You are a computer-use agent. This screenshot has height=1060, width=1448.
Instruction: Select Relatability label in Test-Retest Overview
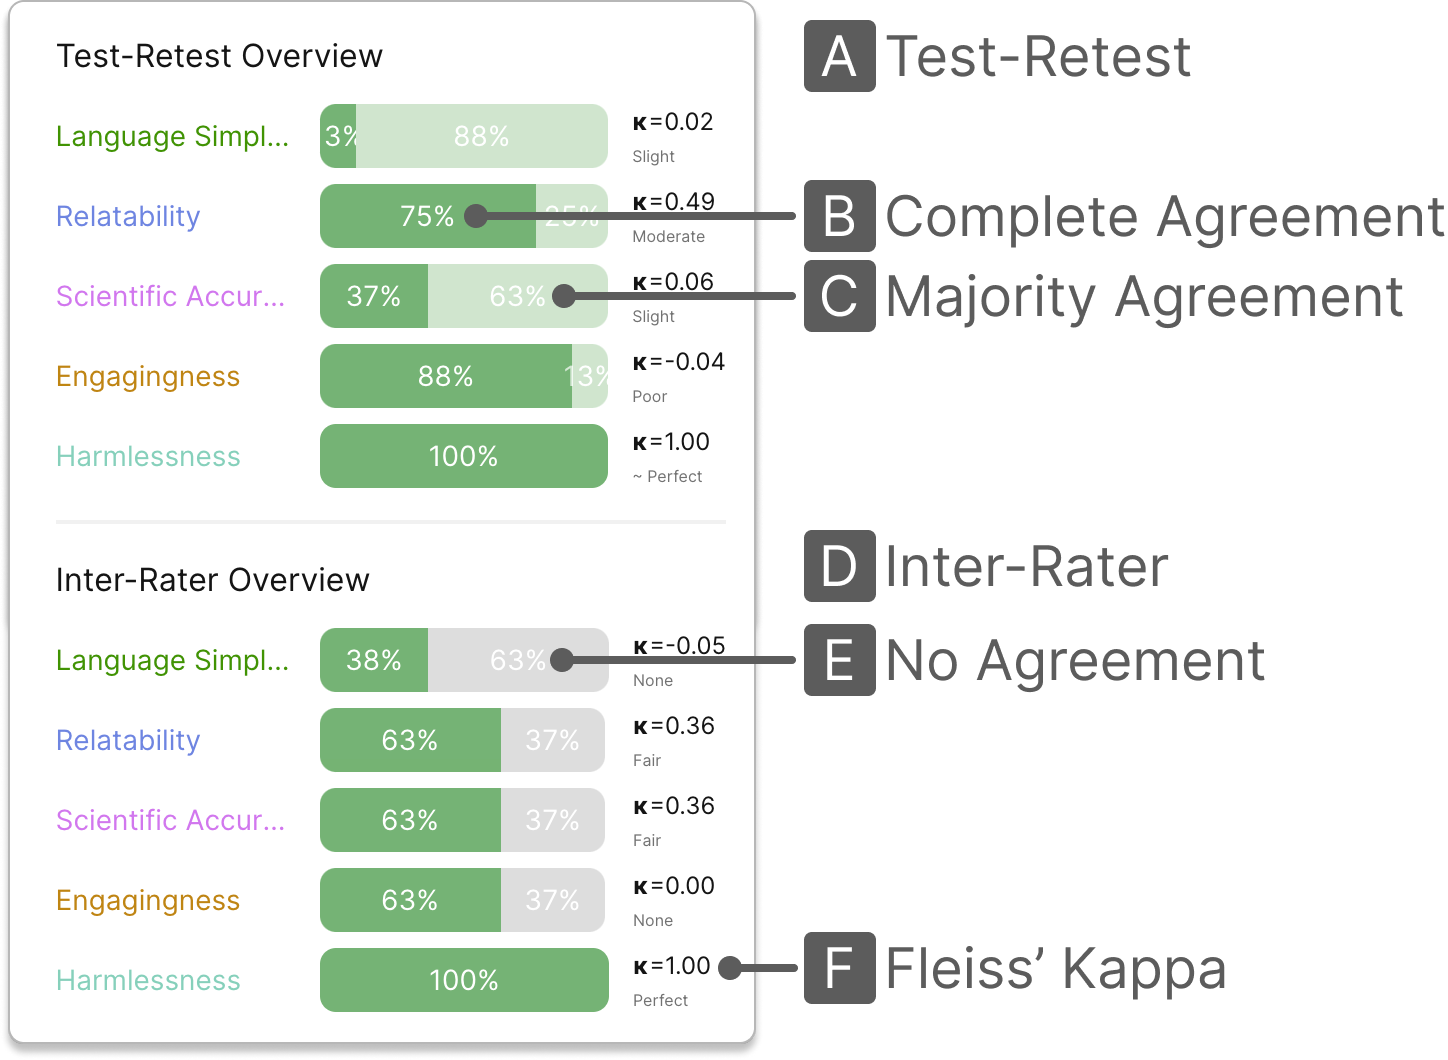click(x=128, y=216)
